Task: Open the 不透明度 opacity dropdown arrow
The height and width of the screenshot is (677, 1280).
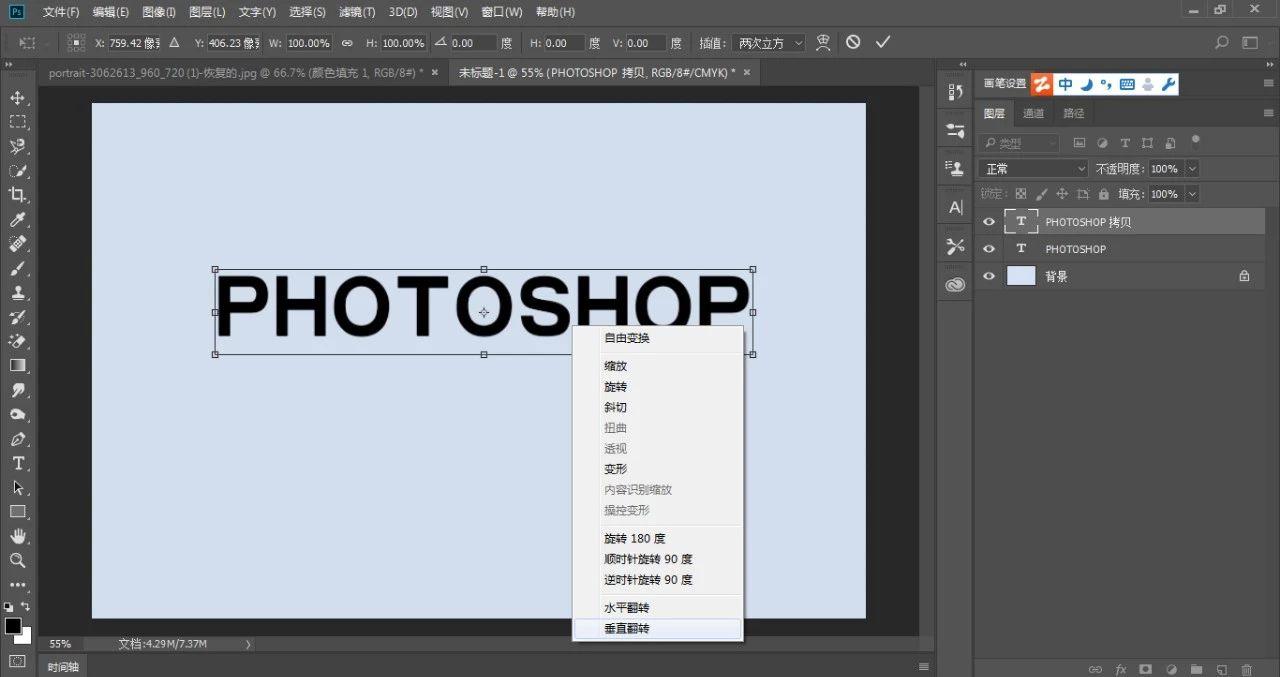Action: [1191, 169]
